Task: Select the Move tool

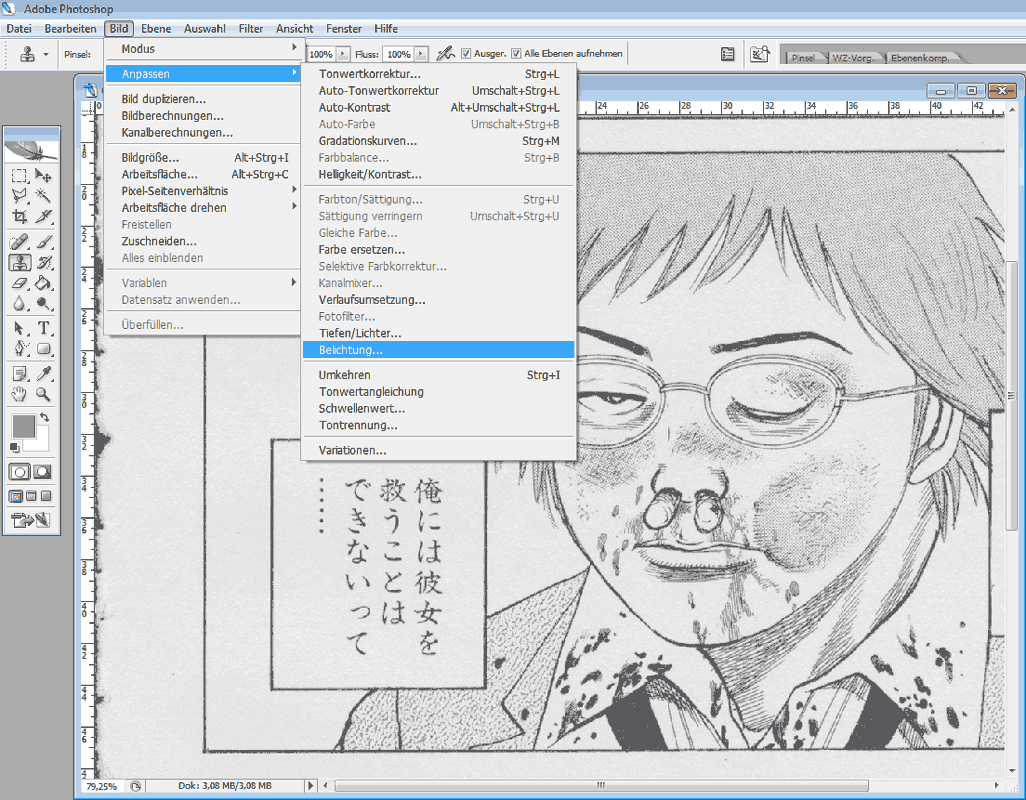Action: click(x=43, y=175)
